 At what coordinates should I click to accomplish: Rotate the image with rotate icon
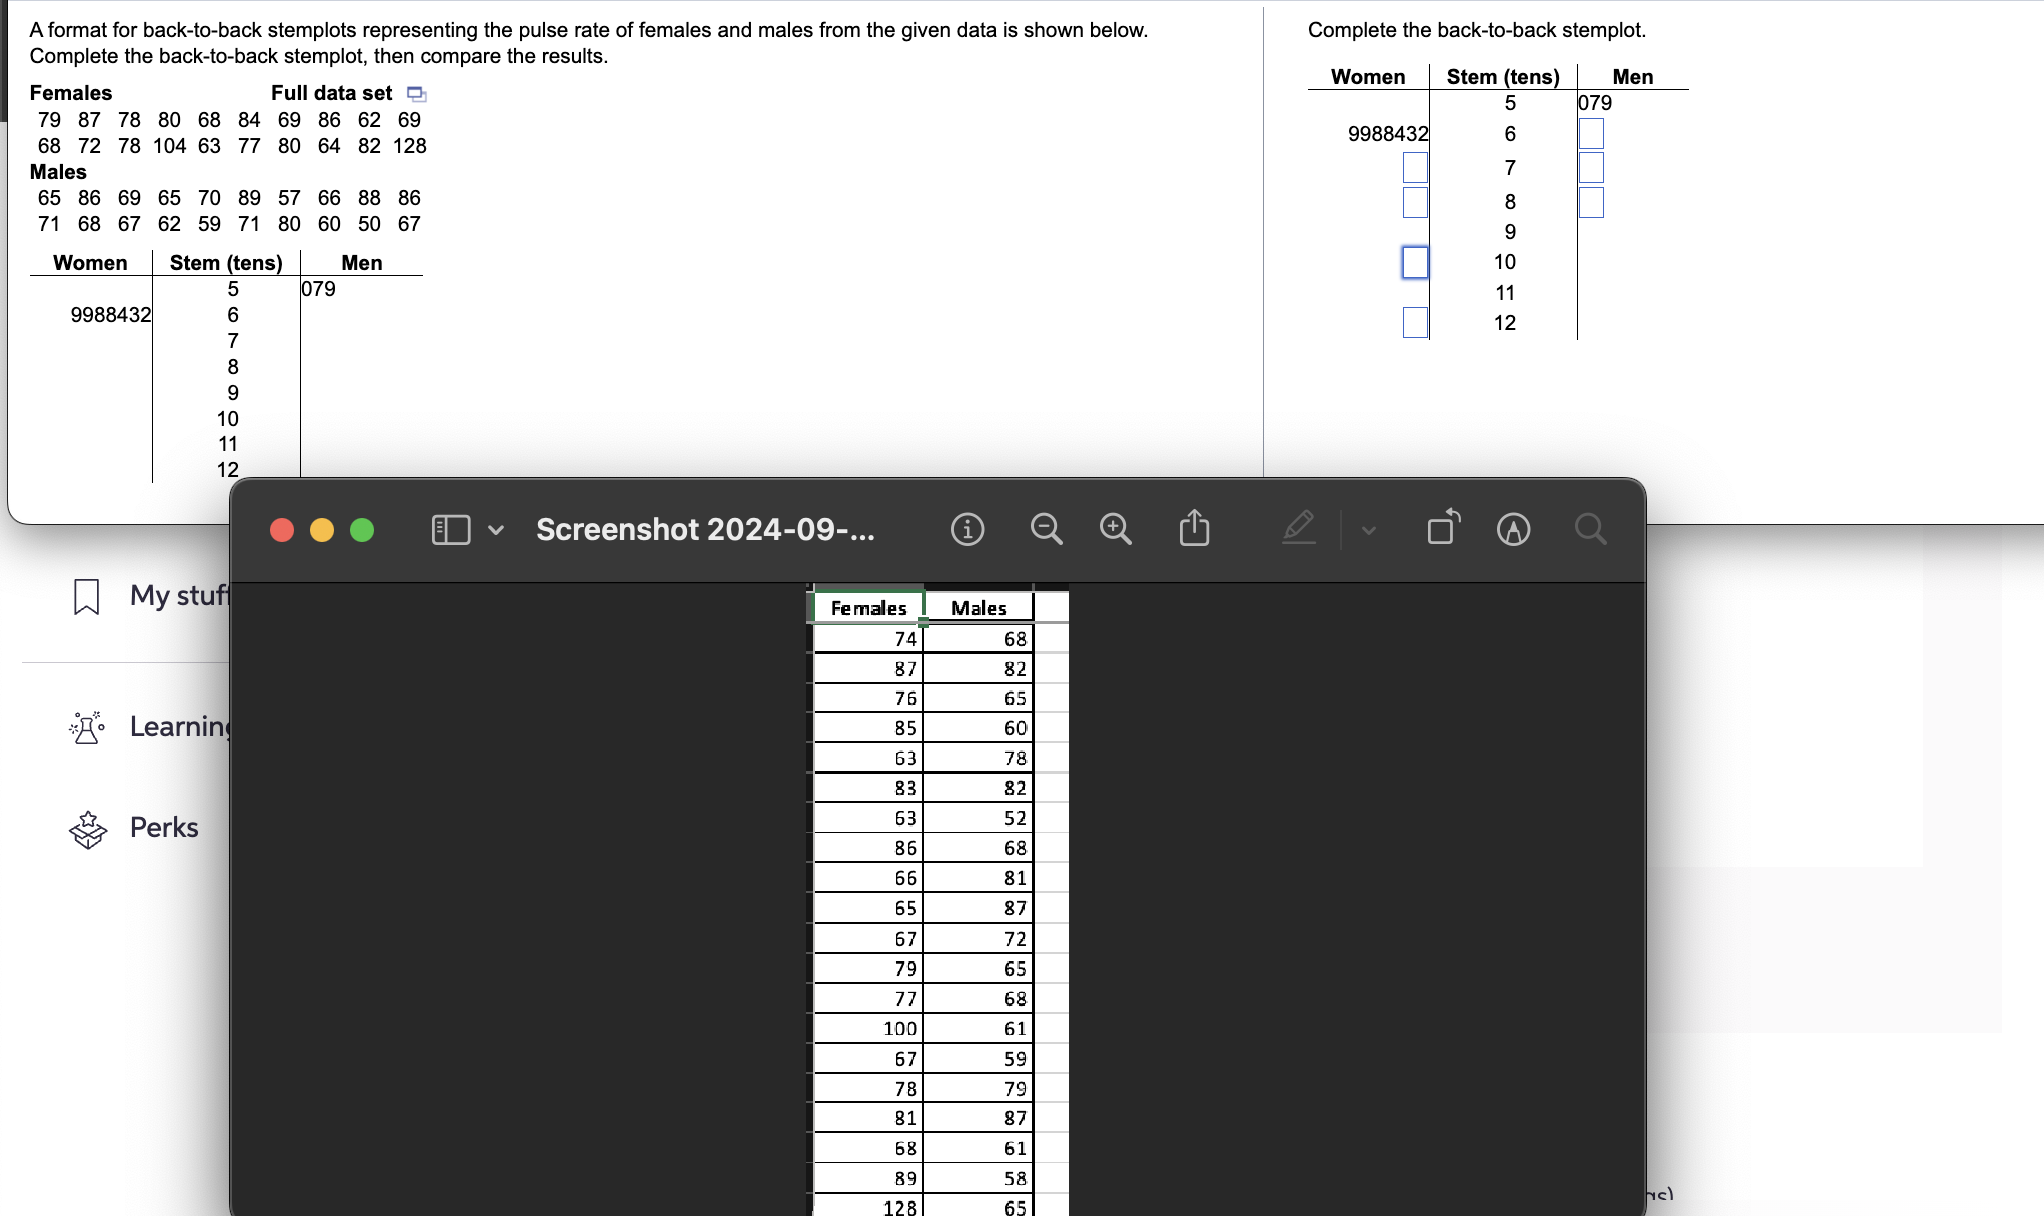(x=1443, y=527)
